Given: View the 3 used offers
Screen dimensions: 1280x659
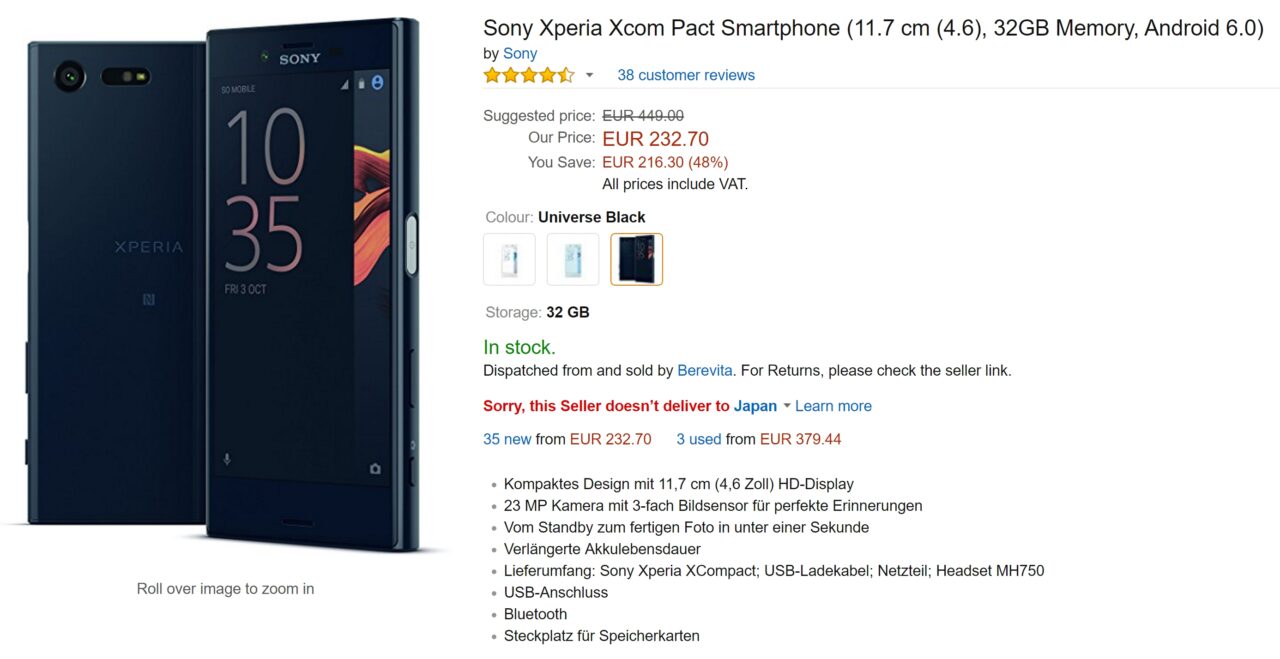Looking at the screenshot, I should point(698,439).
